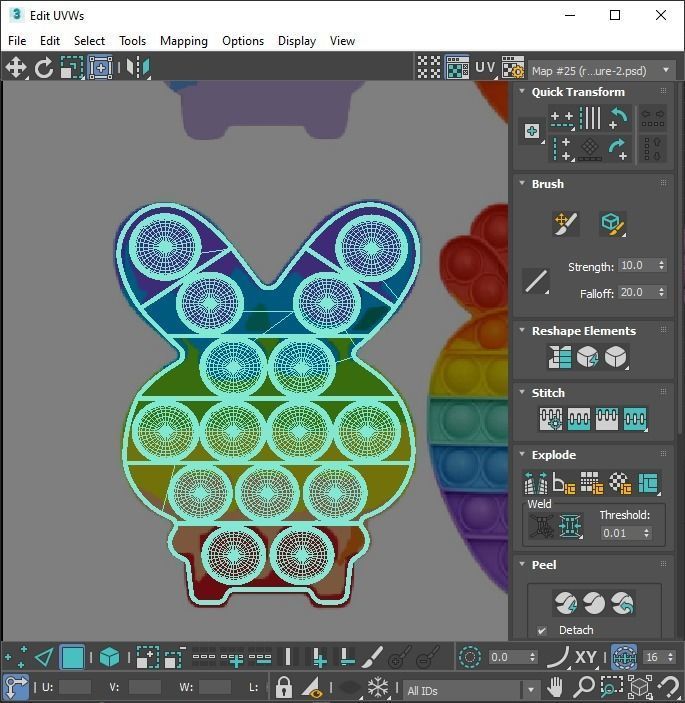Screen dimensions: 685x703
Task: Select the Paint Movement brush
Action: click(566, 223)
